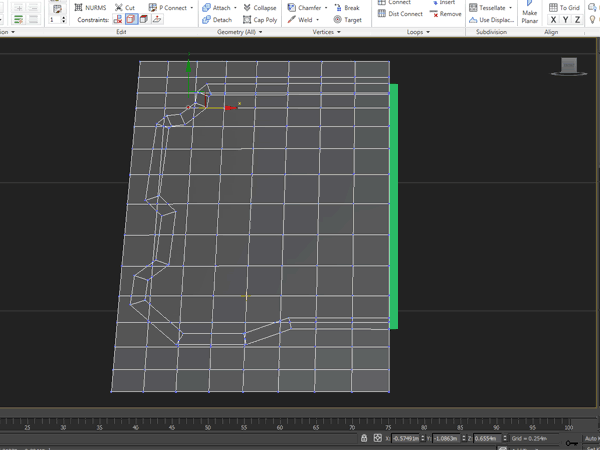The height and width of the screenshot is (450, 600).
Task: Select the Target weld tool
Action: coord(347,19)
